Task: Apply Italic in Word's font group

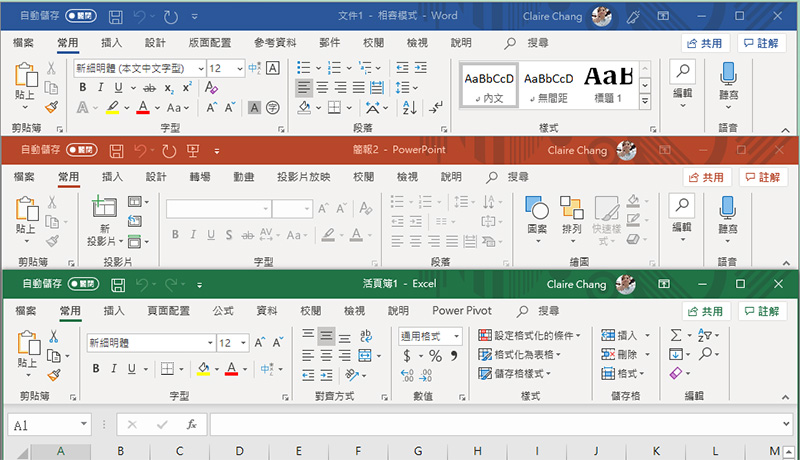Action: coord(101,88)
